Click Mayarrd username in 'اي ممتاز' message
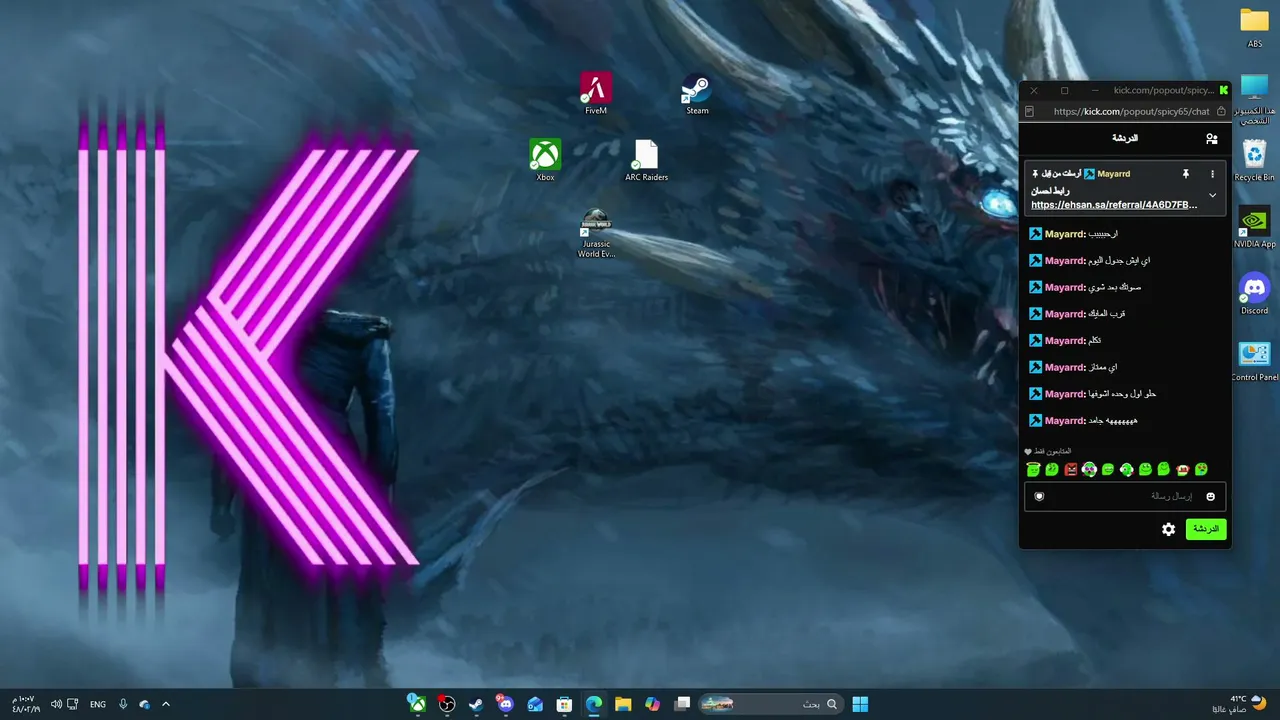The height and width of the screenshot is (720, 1280). 1065,368
